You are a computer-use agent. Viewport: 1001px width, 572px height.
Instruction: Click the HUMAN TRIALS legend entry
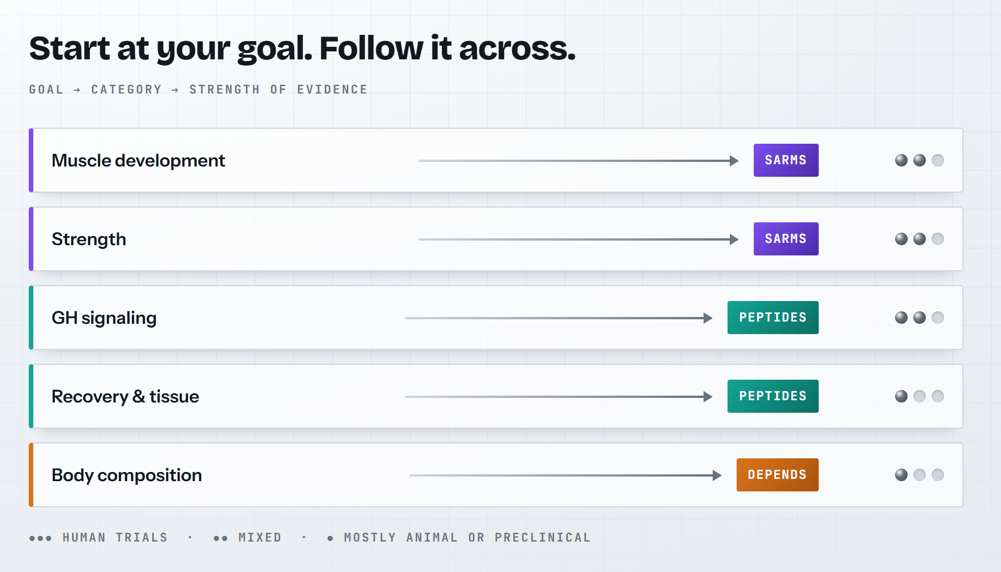pyautogui.click(x=98, y=538)
